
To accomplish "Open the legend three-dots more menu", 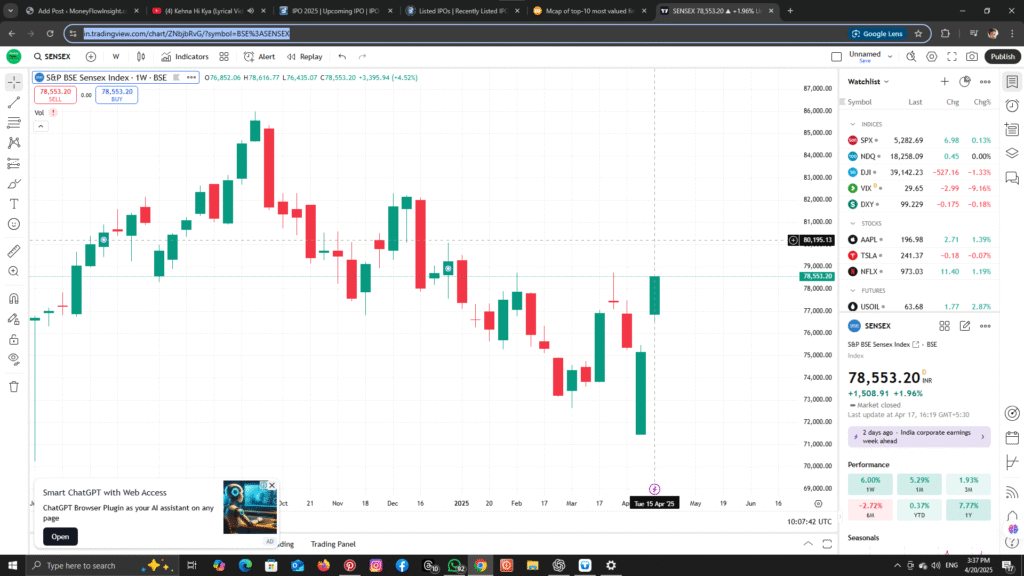I will click(x=191, y=77).
